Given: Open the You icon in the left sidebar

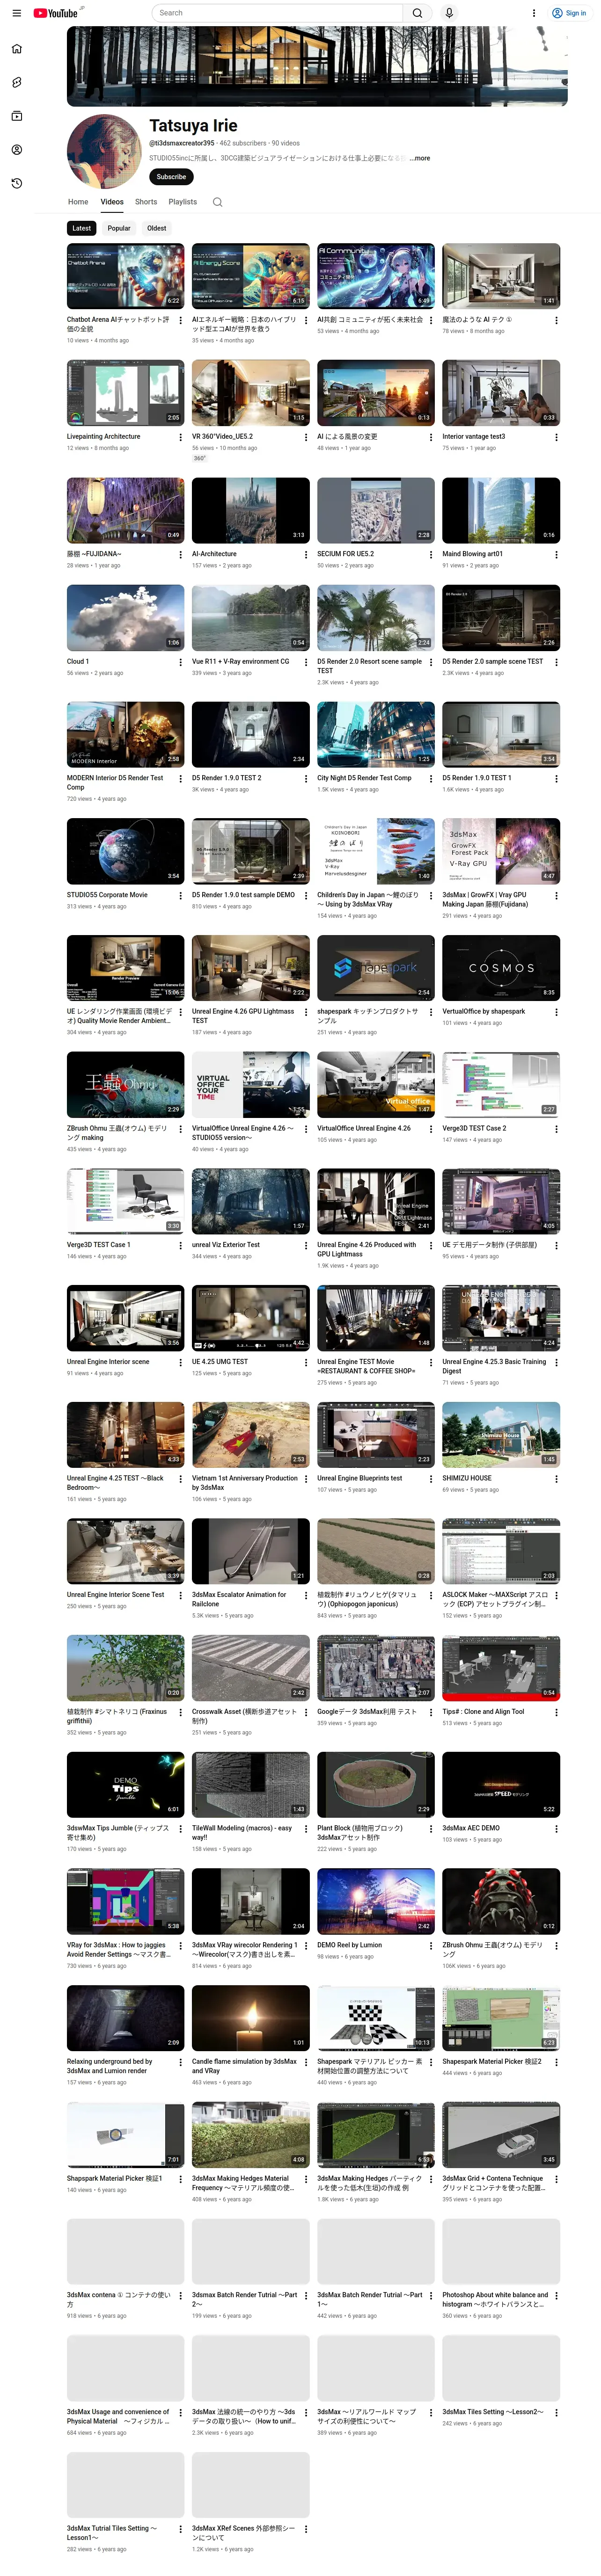Looking at the screenshot, I should [16, 150].
